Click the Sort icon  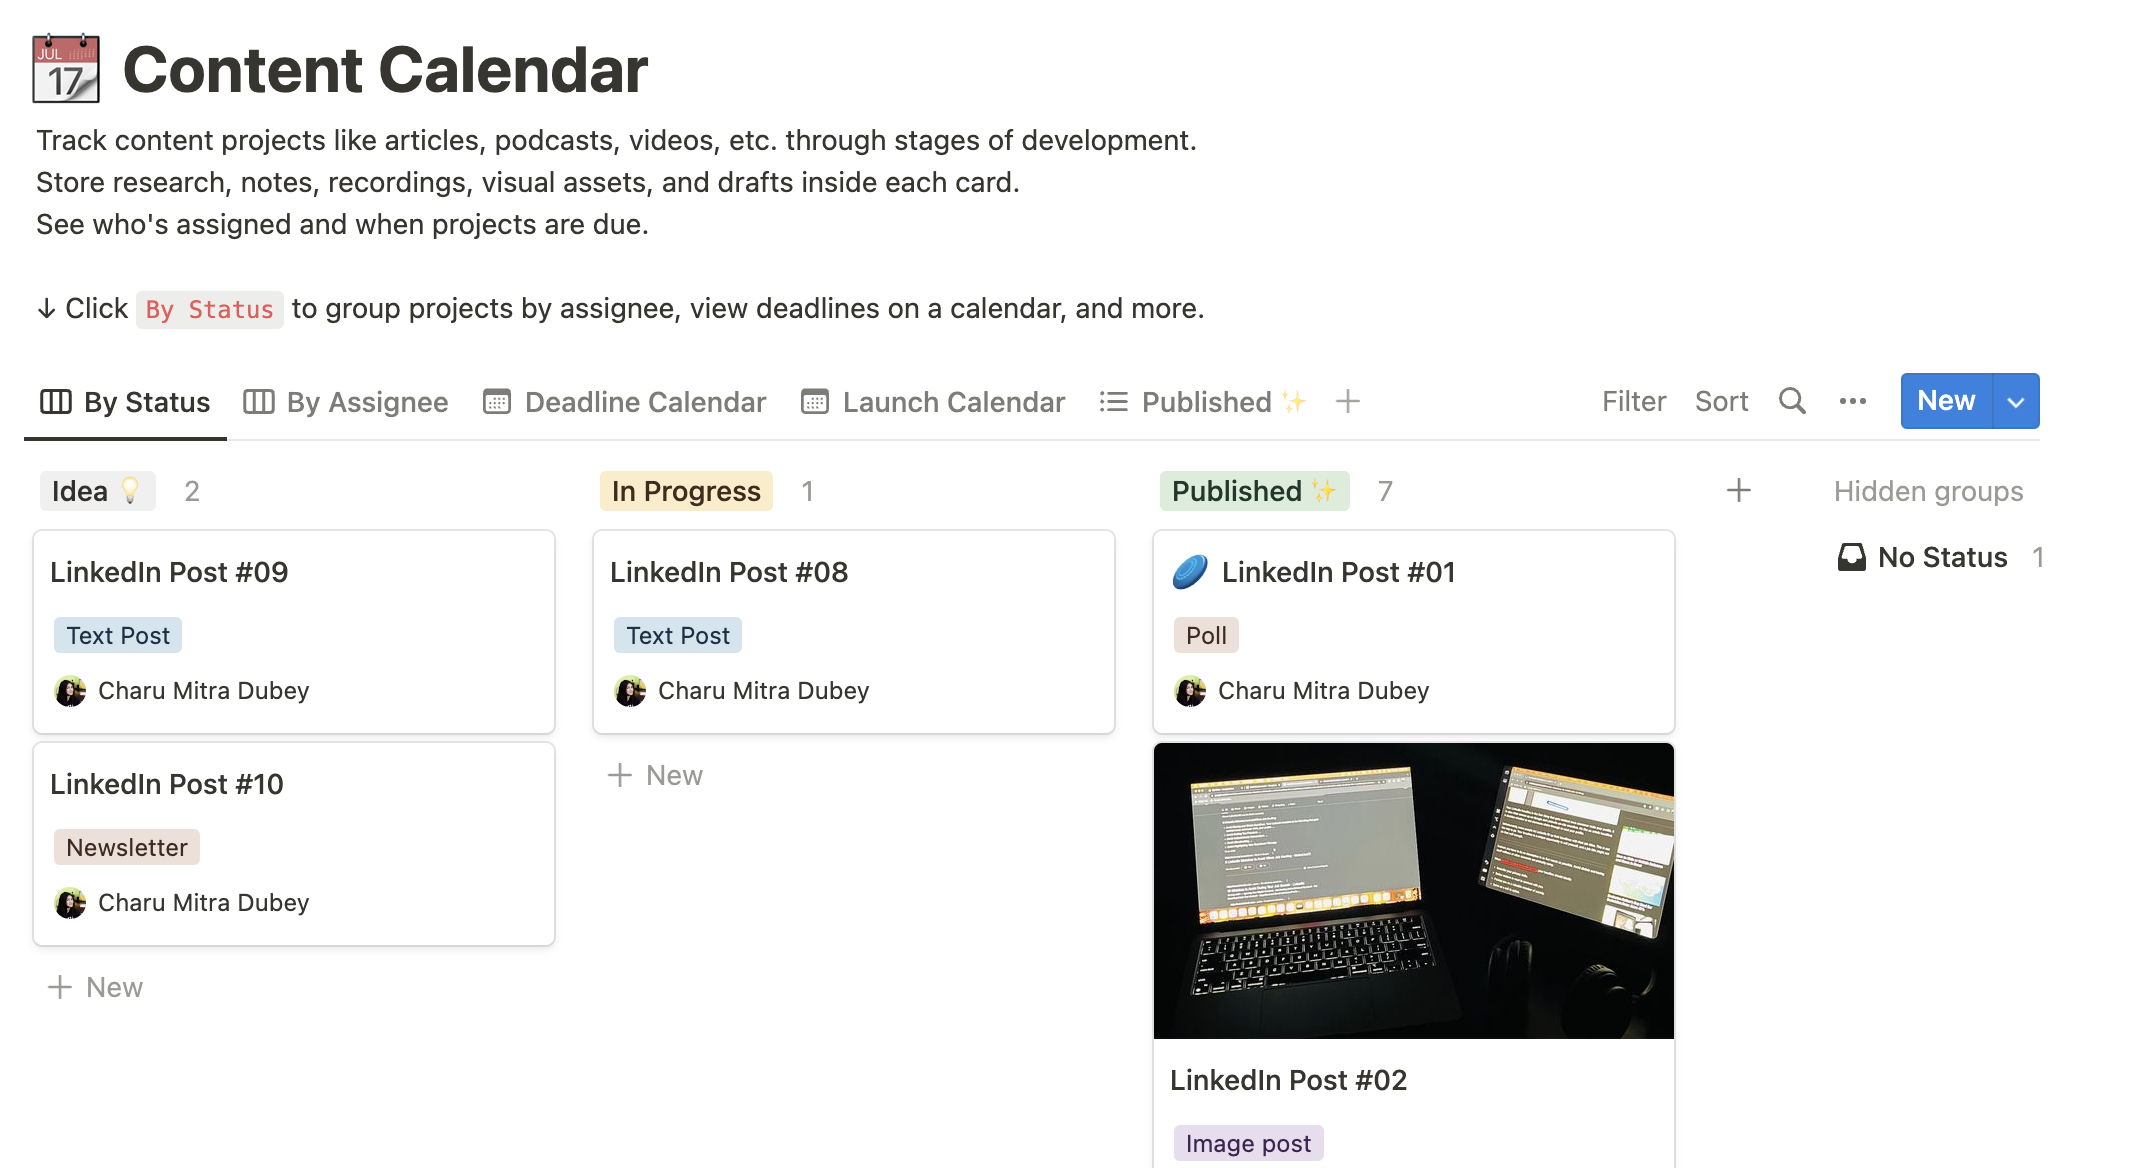(1721, 401)
